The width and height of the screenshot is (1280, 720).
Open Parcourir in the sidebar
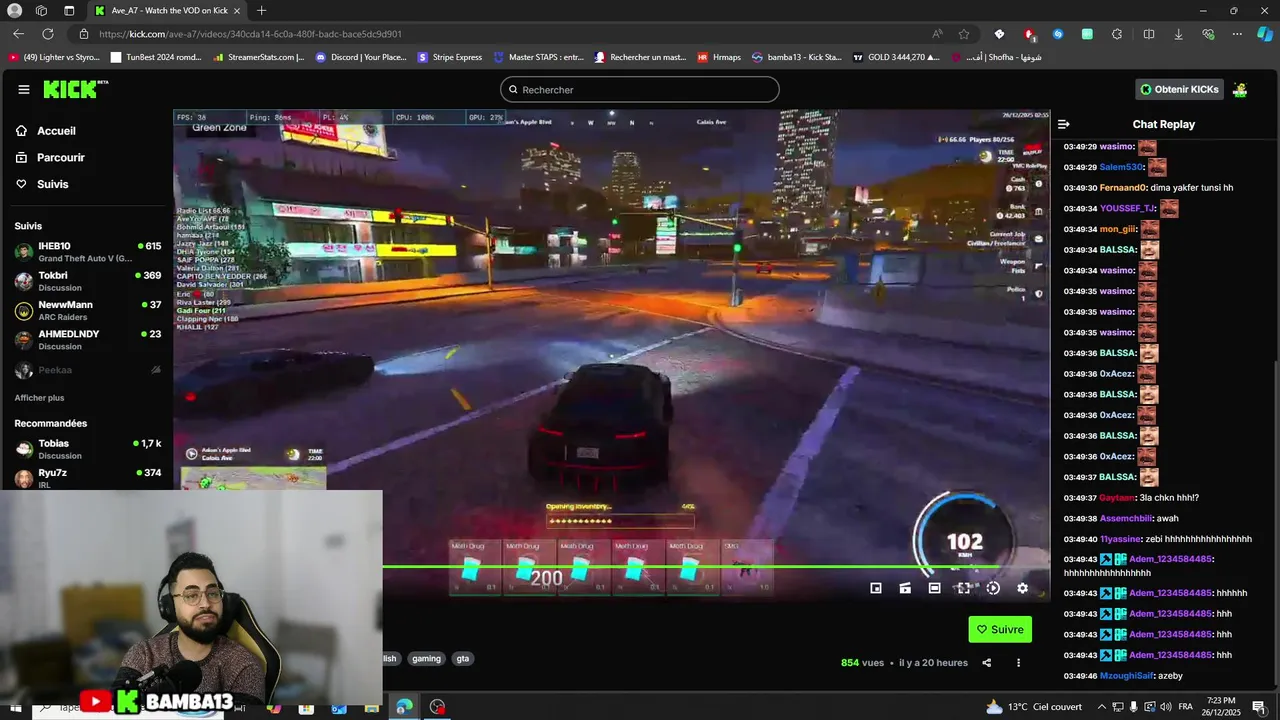(x=61, y=157)
